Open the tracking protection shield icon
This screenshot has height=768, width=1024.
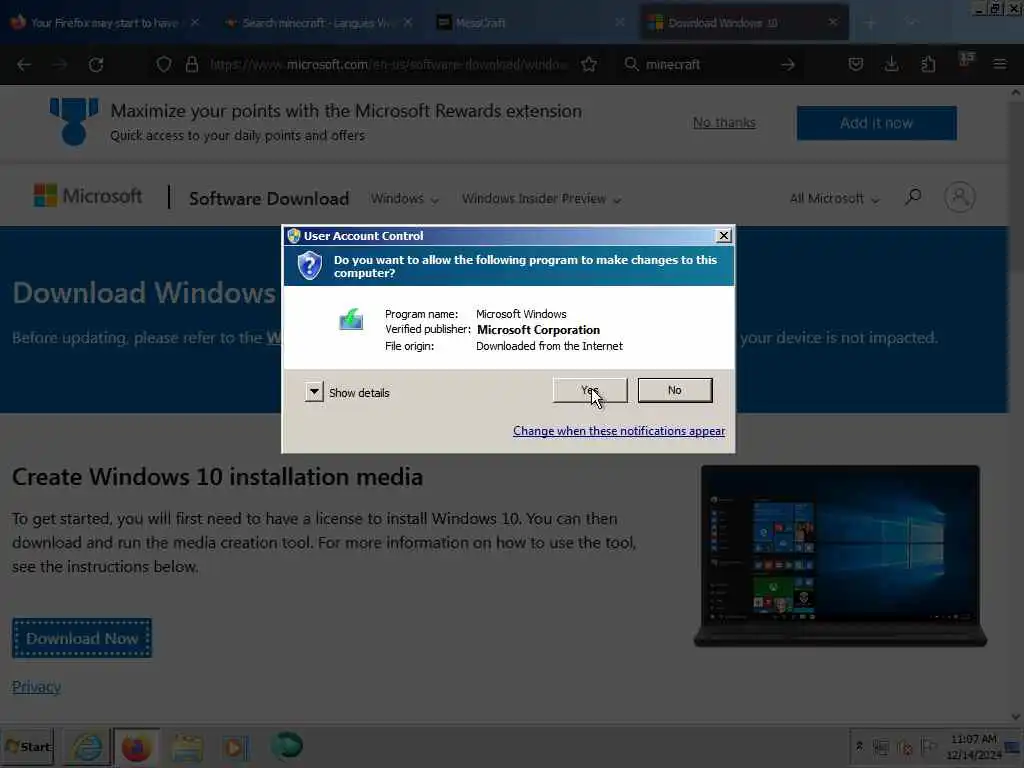[x=164, y=65]
